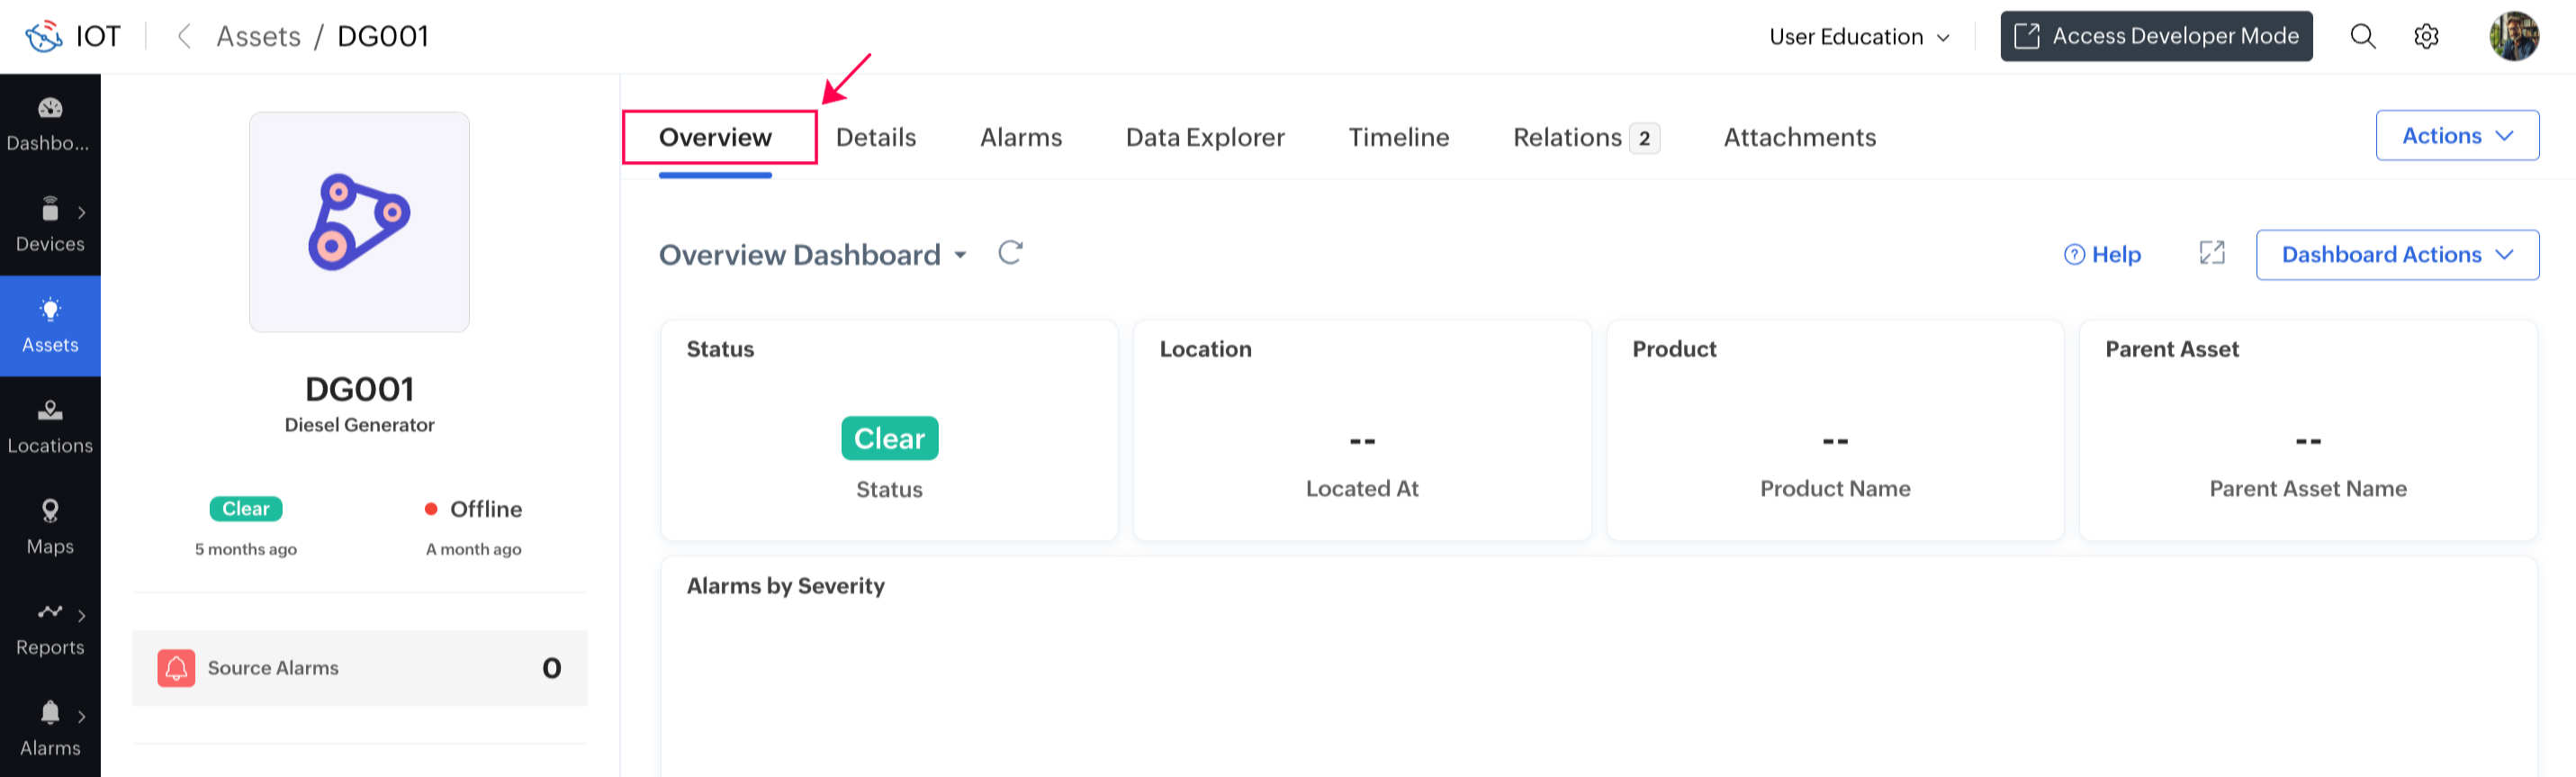Image resolution: width=2576 pixels, height=777 pixels.
Task: Click the Source Alarms bell icon
Action: 176,668
